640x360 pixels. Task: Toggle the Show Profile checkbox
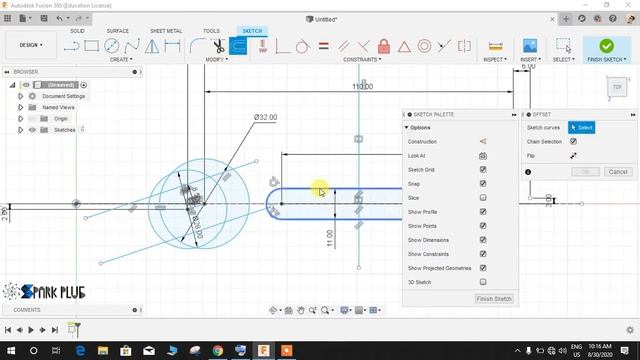tap(483, 211)
